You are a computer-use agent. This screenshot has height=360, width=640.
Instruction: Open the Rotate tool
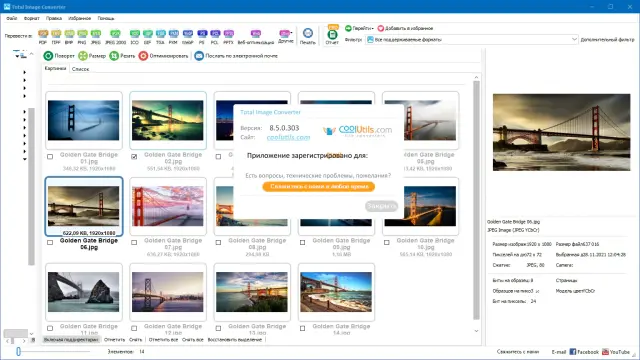(x=59, y=56)
